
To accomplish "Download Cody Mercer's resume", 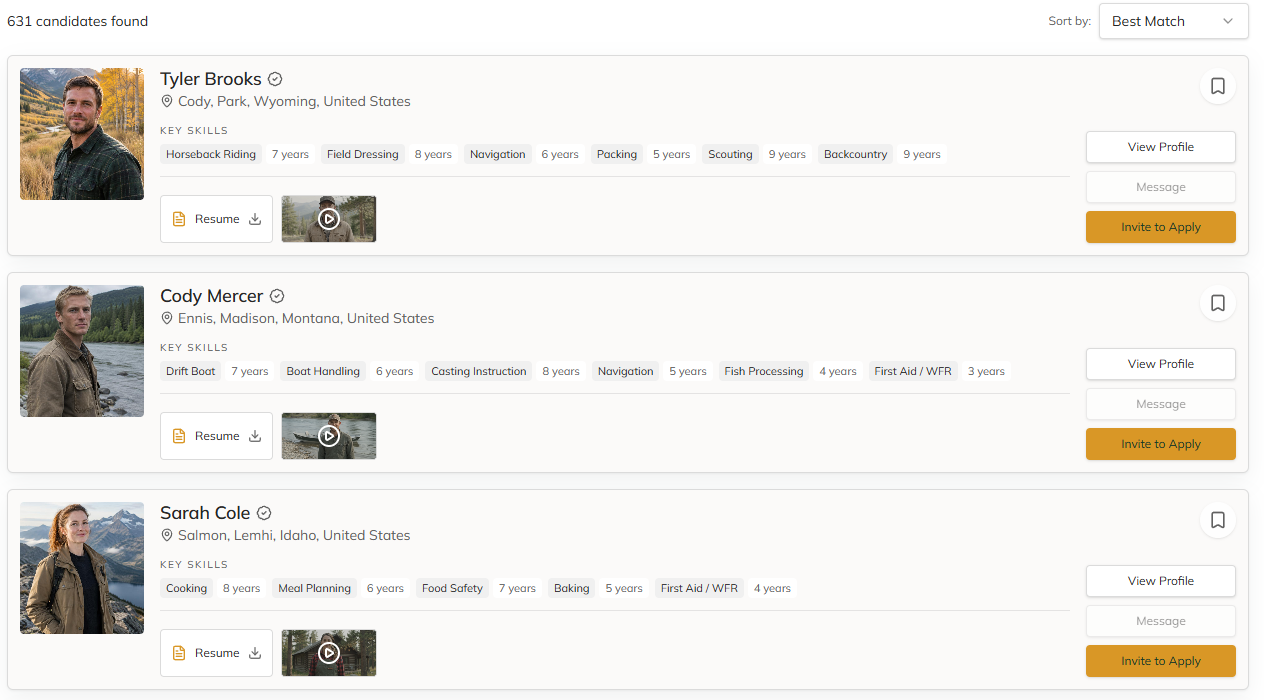I will tap(216, 436).
